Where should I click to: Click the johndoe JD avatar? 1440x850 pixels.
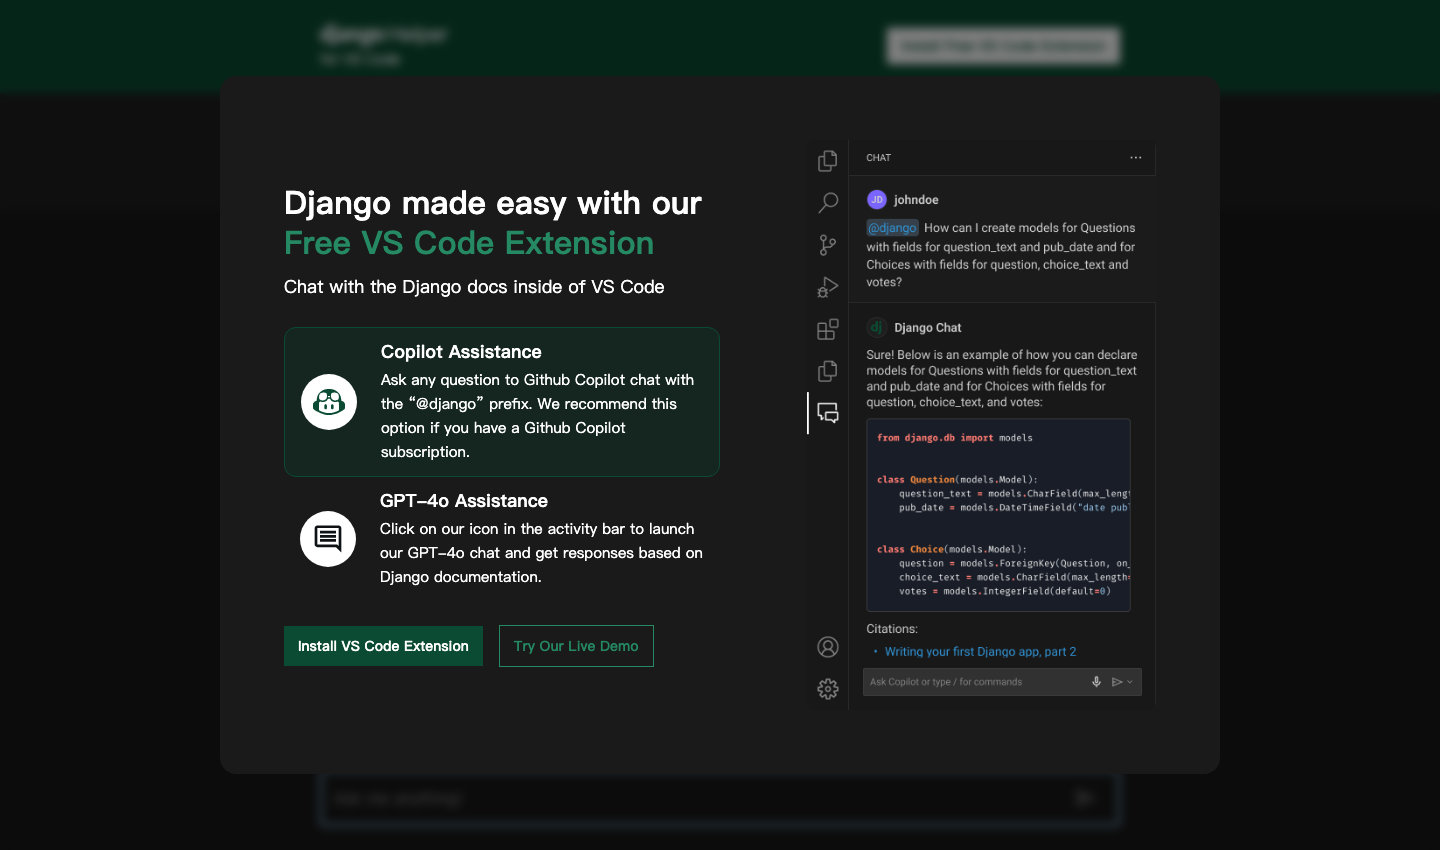[877, 200]
